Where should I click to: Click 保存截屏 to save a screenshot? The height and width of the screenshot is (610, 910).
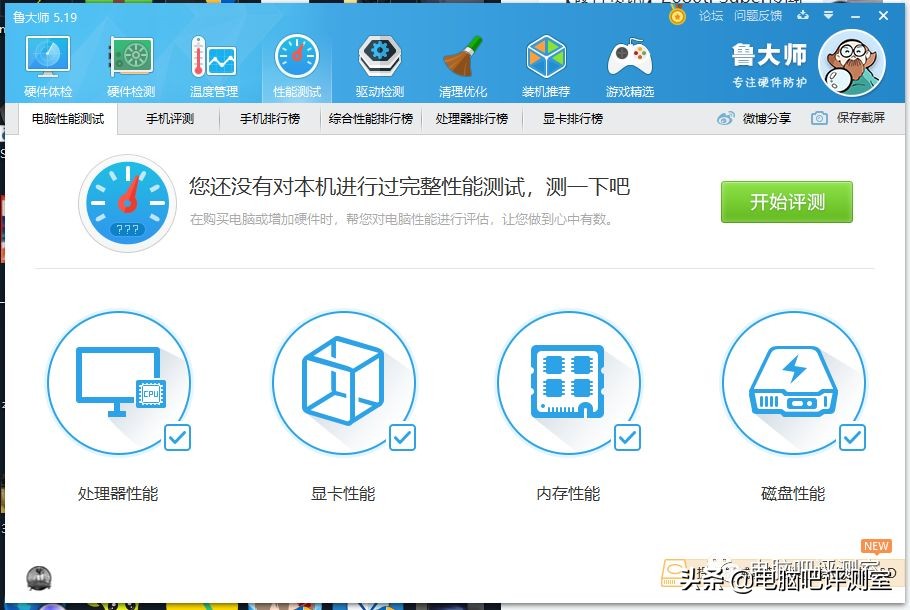861,119
